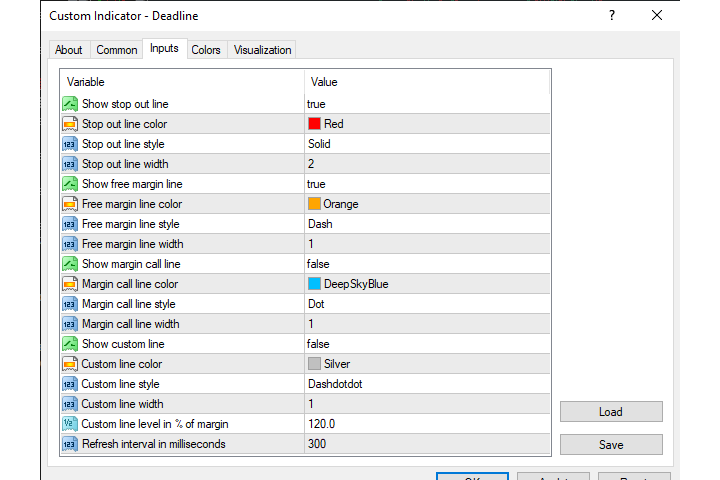Click the 123 icon beside Stop out line width
This screenshot has height=480, width=720.
(x=70, y=164)
